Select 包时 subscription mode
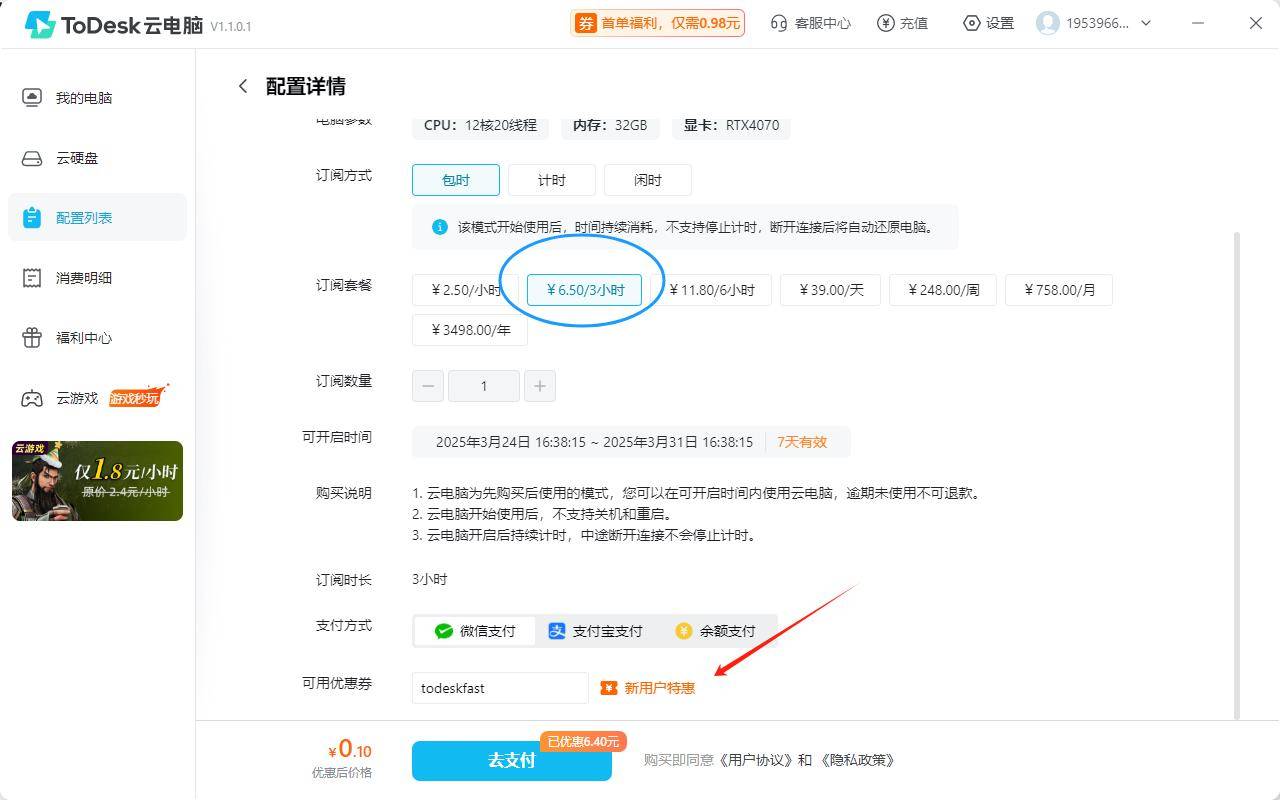The height and width of the screenshot is (800, 1280). [x=455, y=180]
